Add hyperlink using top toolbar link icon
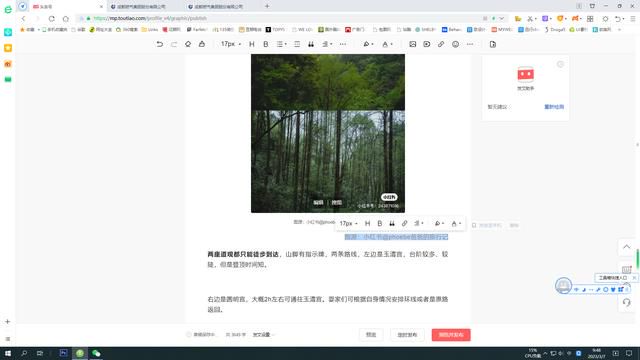 [441, 44]
